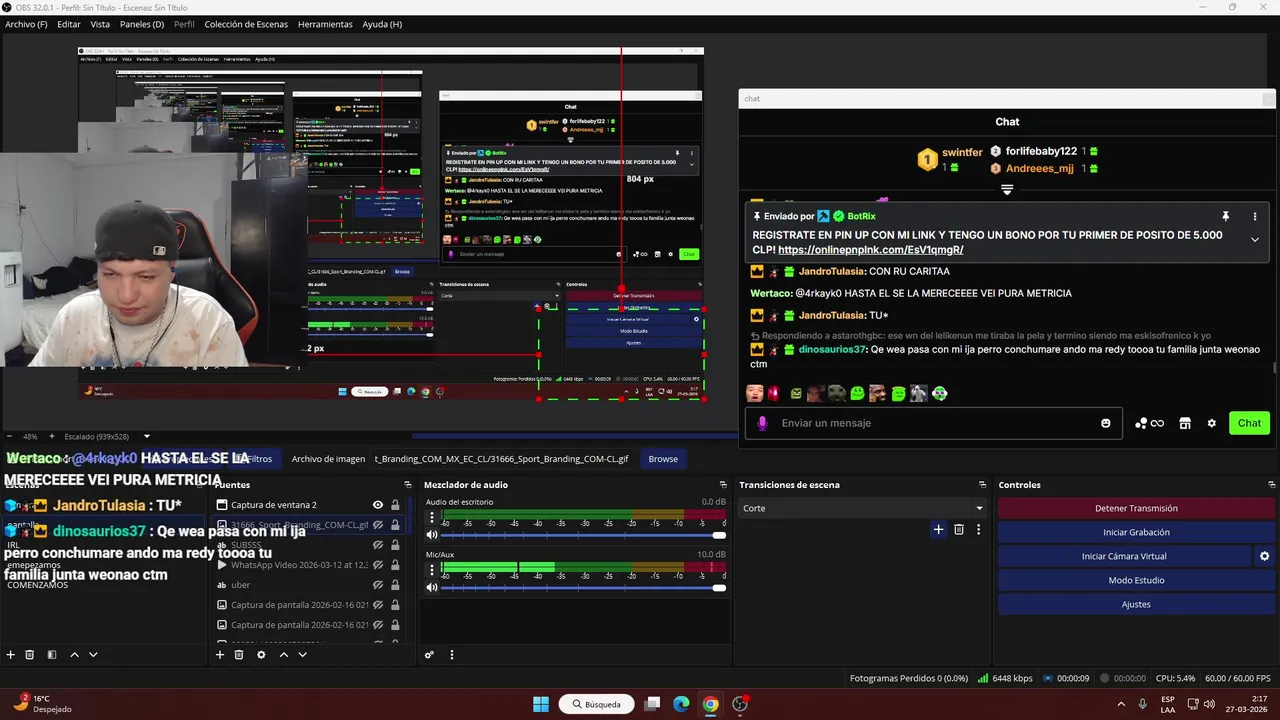
Task: Expand the pinned BotRix message chevron
Action: click(1255, 239)
